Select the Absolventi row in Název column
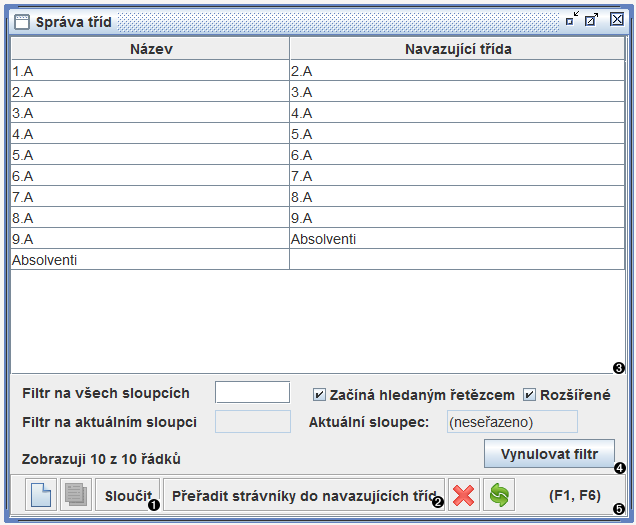The height and width of the screenshot is (525, 636). (151, 260)
